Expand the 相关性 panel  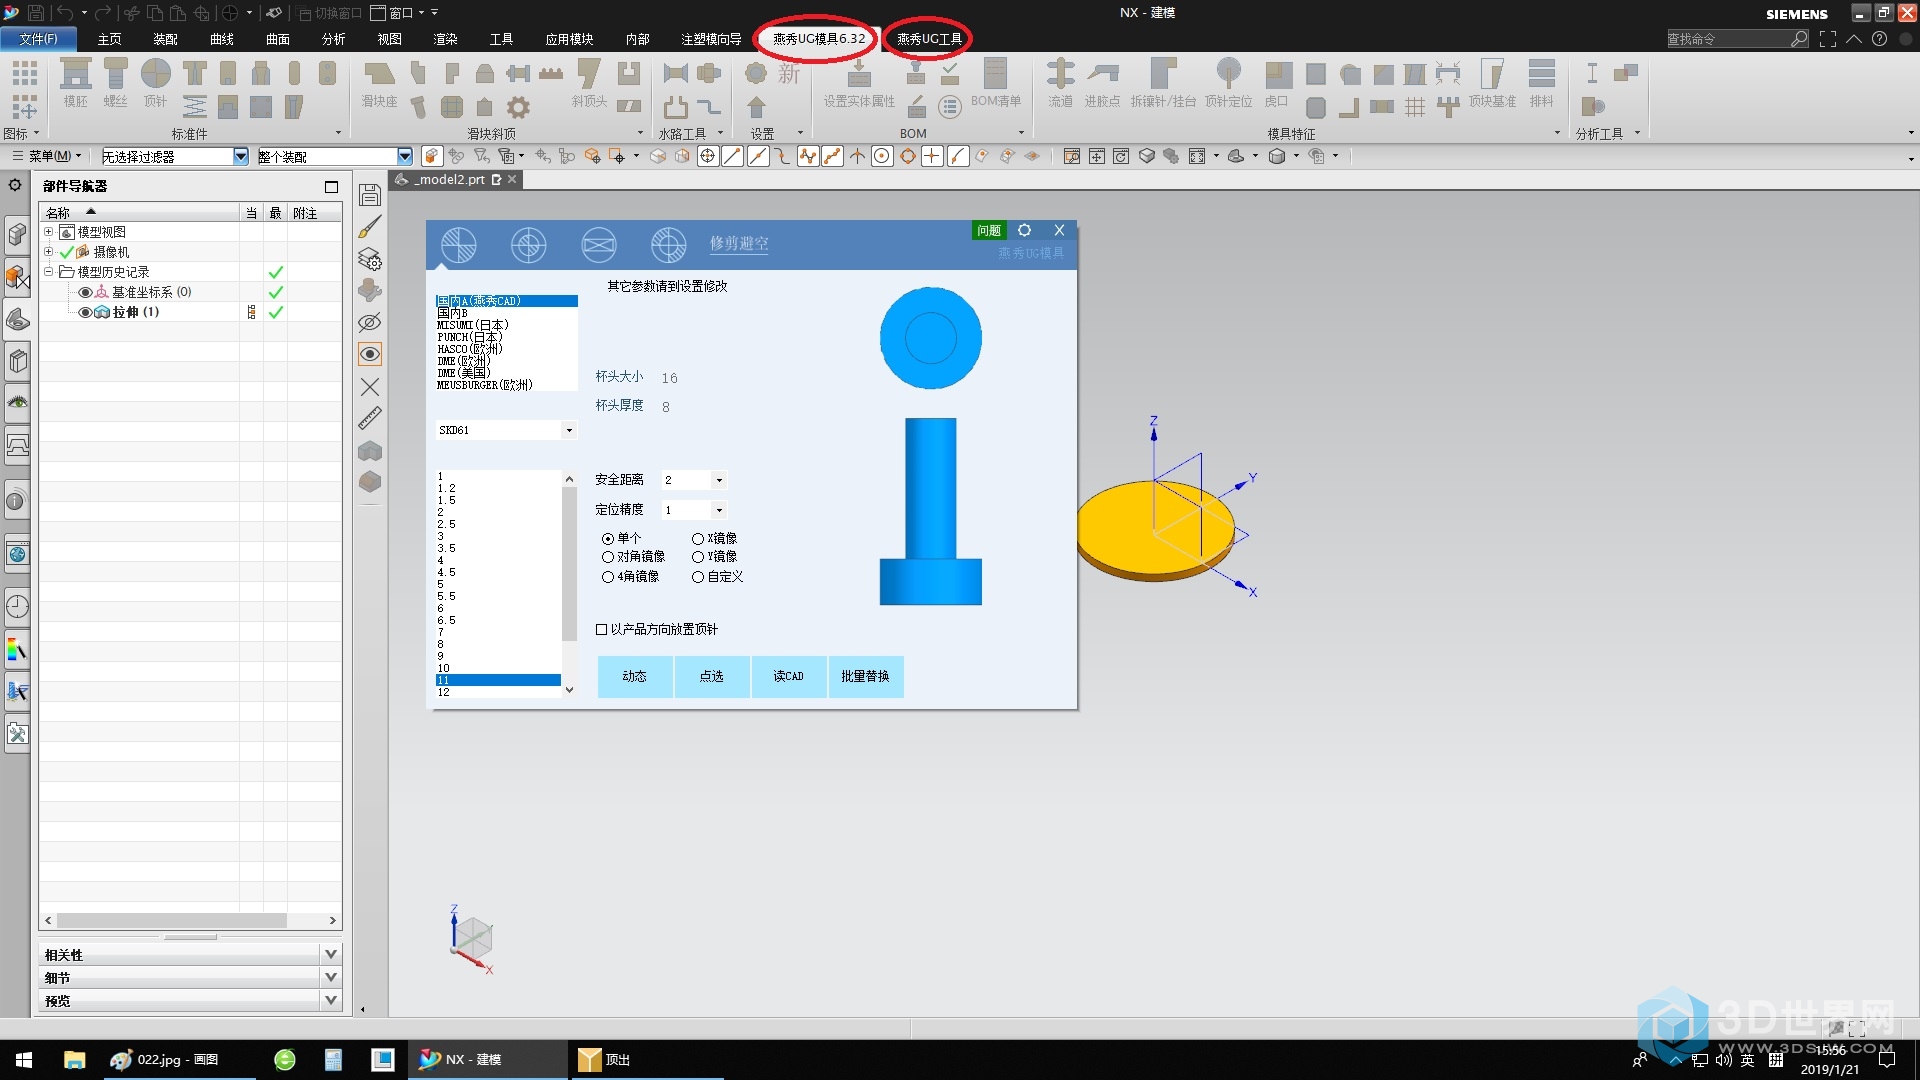click(331, 954)
